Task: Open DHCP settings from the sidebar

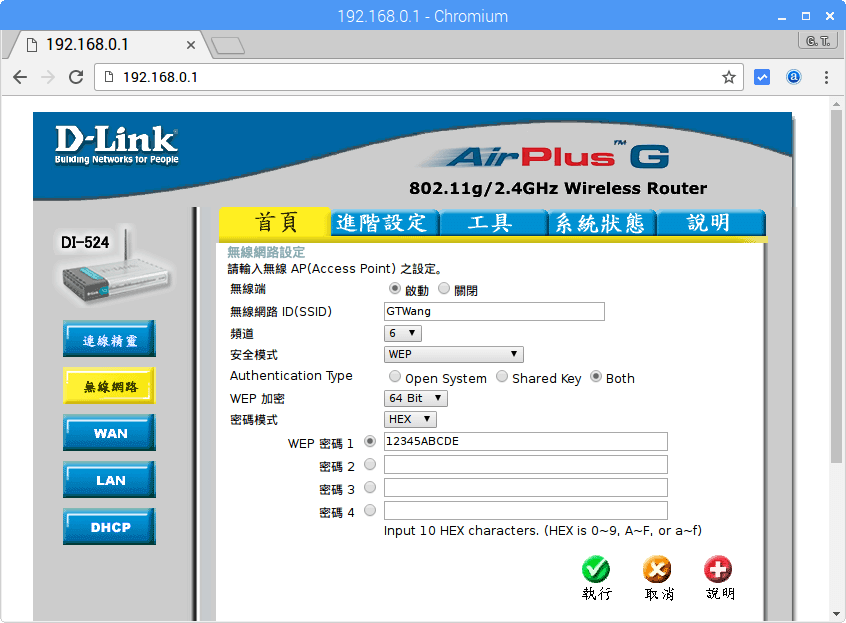Action: 108,527
